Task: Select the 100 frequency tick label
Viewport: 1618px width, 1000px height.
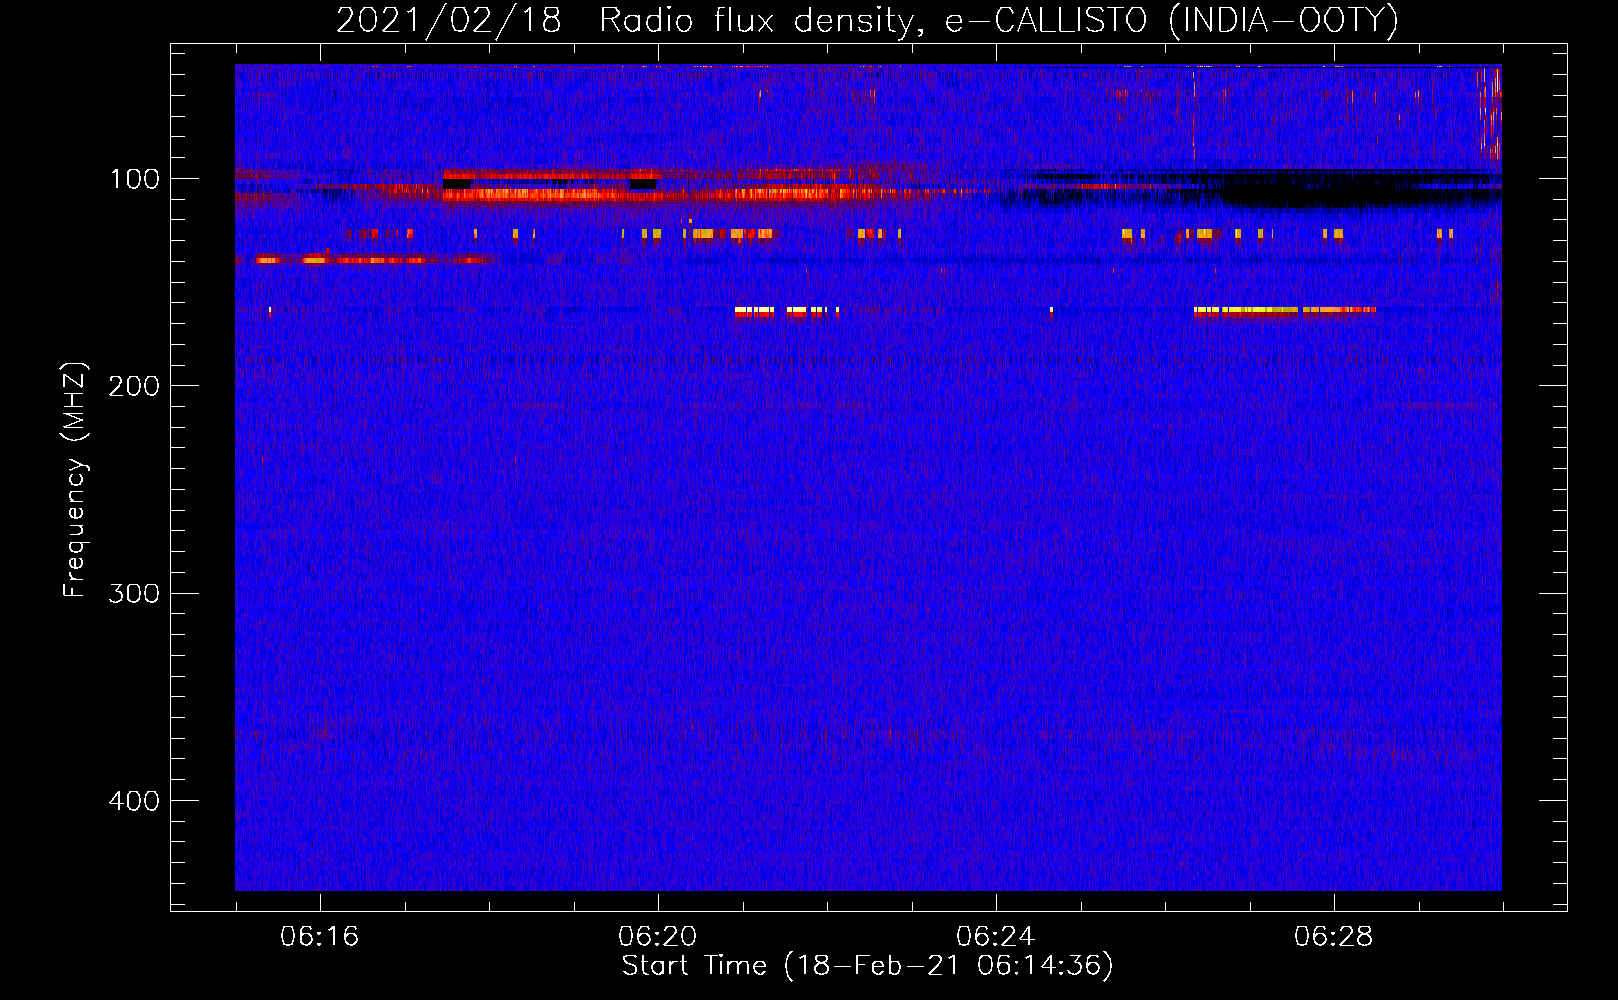Action: point(135,179)
